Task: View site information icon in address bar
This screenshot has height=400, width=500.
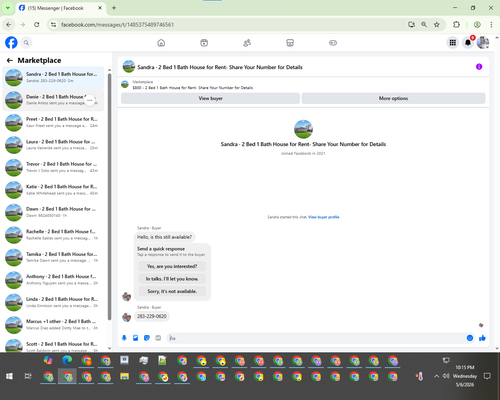Action: click(x=53, y=25)
